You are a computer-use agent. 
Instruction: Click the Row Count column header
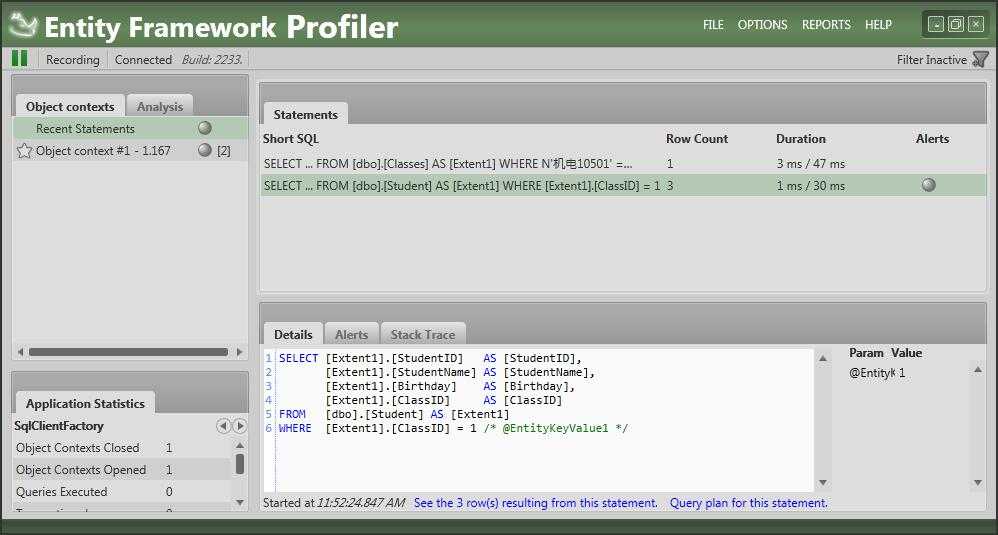pos(697,139)
